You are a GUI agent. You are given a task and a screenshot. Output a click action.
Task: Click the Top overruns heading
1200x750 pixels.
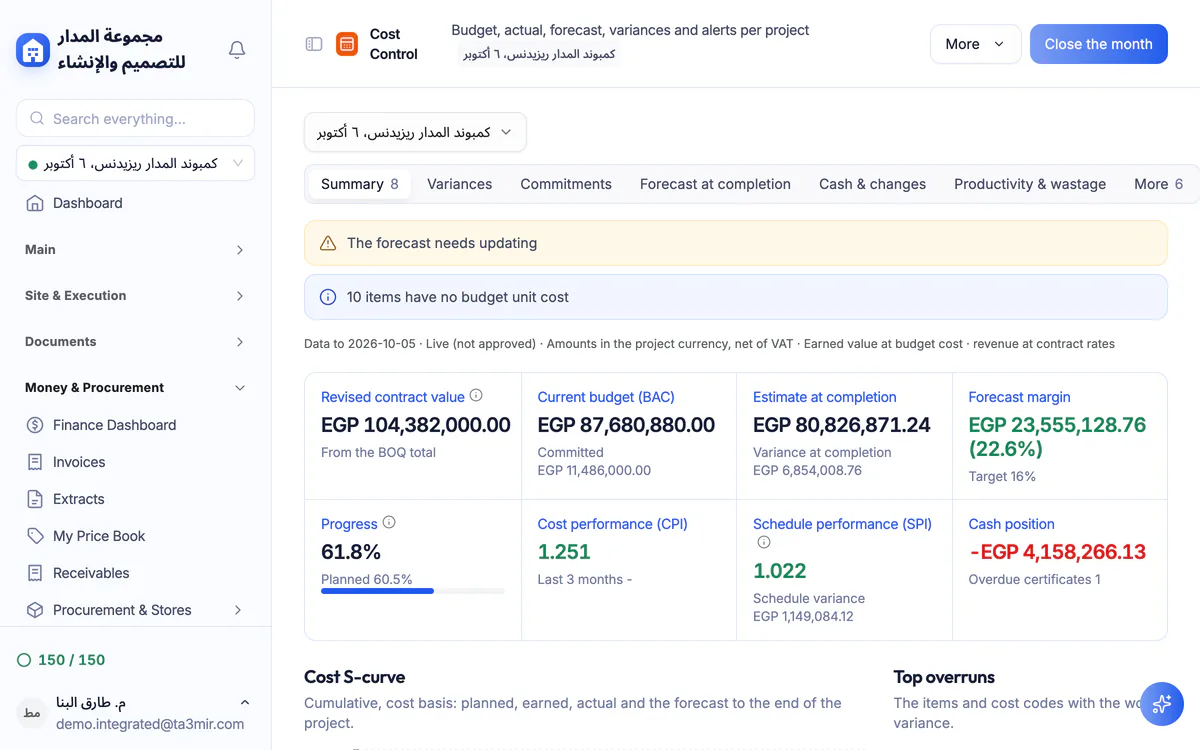pyautogui.click(x=944, y=677)
